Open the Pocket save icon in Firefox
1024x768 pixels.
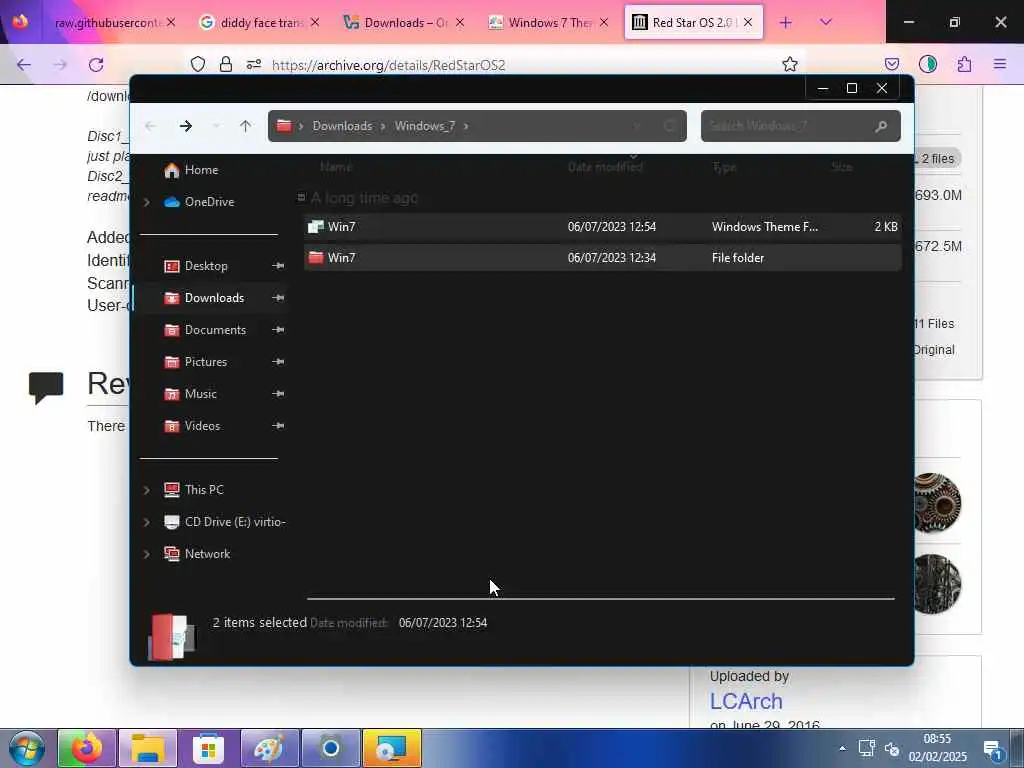pos(891,64)
